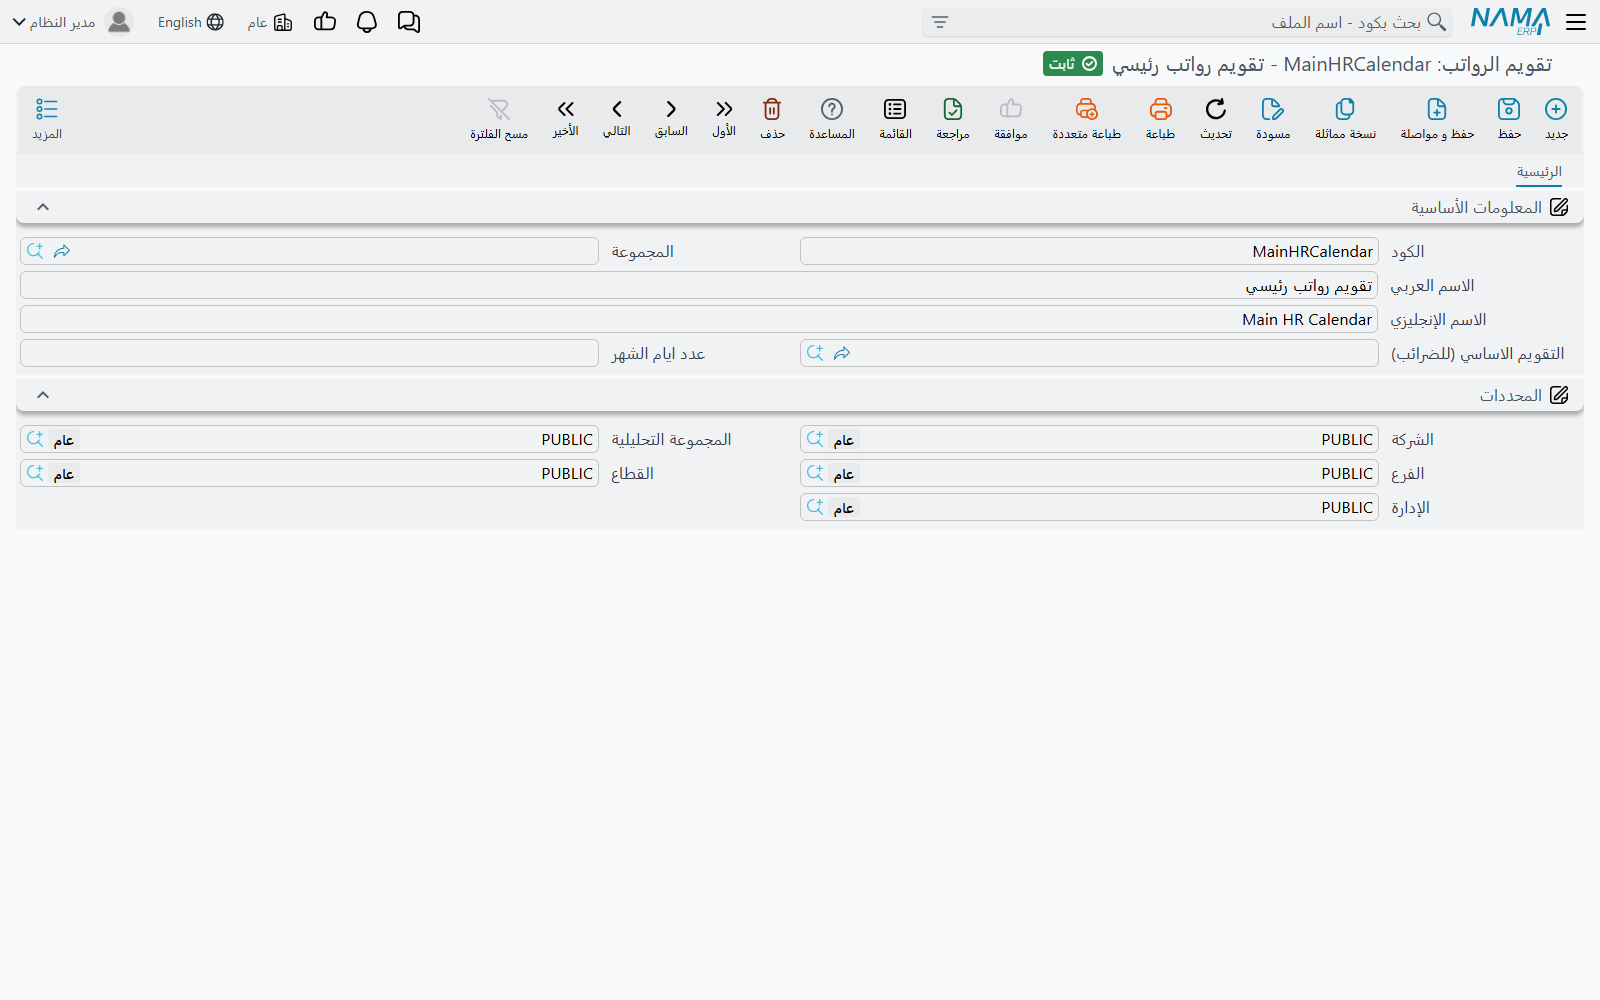Click the English name (الاسم الإنجليزي) field
Viewport: 1600px width, 1000px height.
pos(699,319)
